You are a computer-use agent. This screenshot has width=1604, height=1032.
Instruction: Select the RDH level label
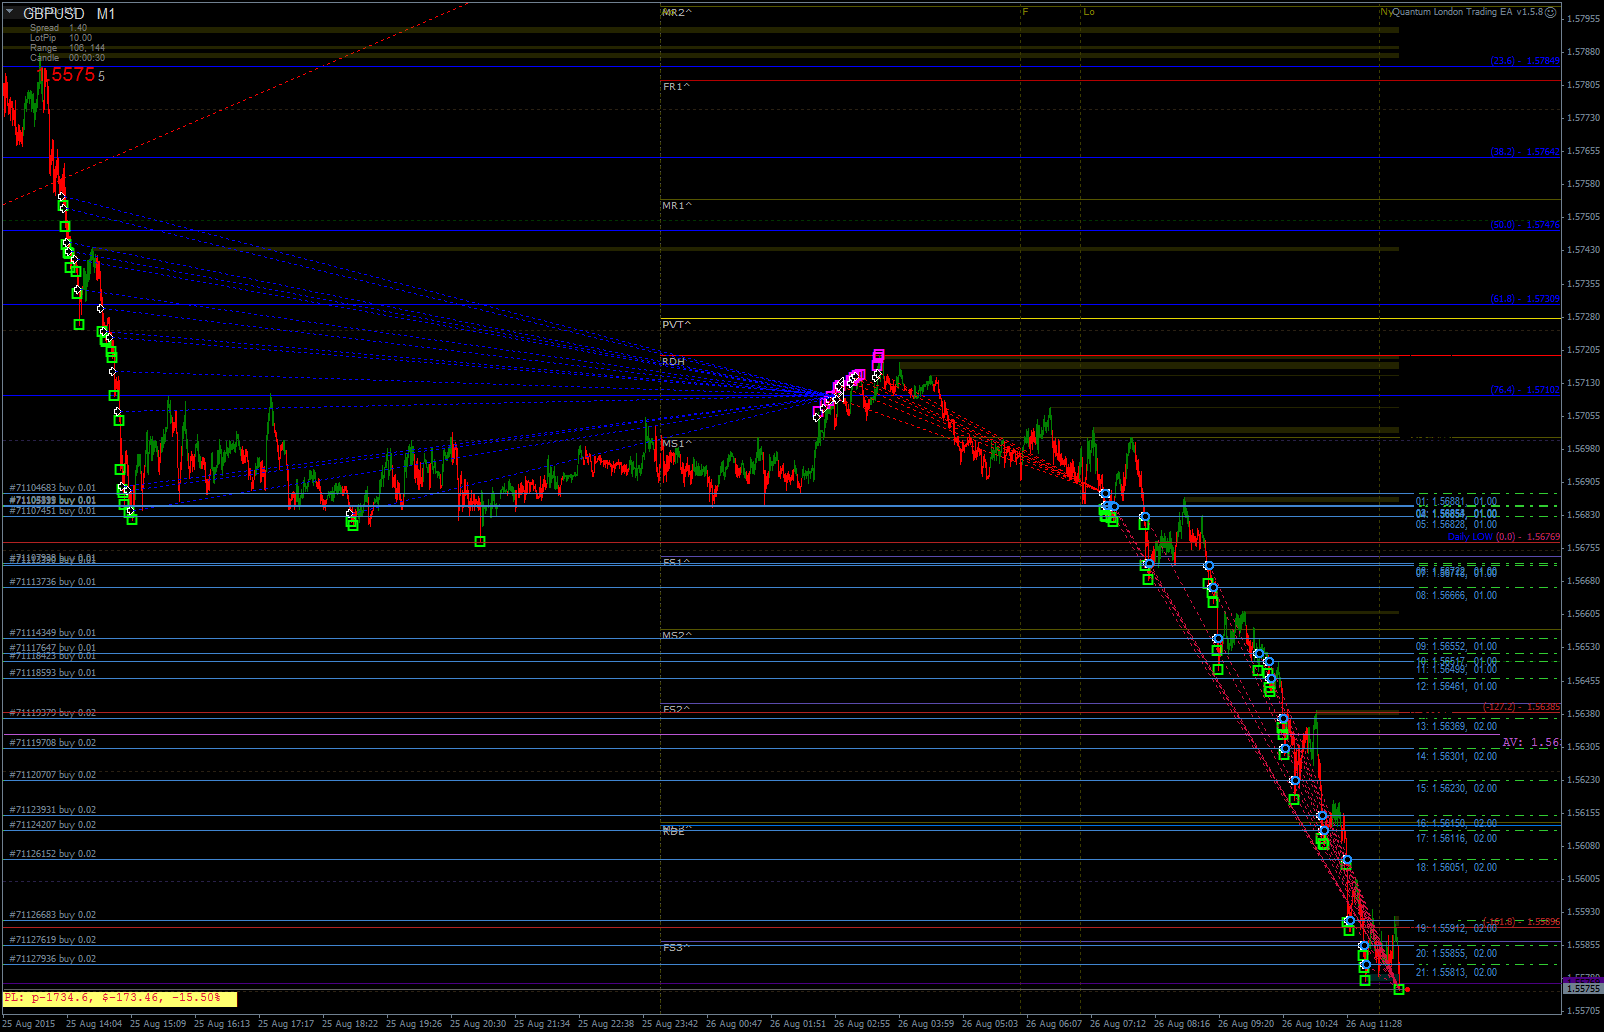tap(674, 362)
